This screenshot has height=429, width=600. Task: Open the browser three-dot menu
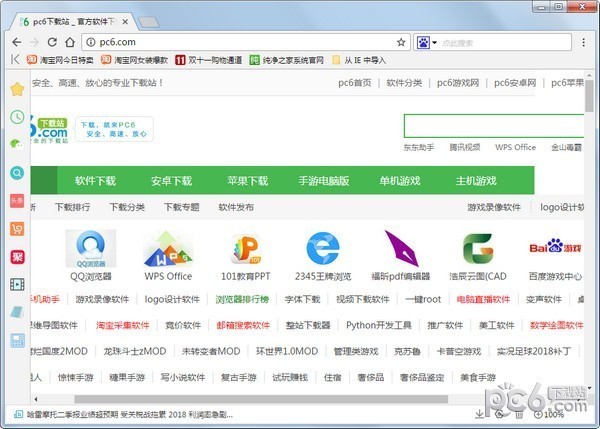(583, 42)
